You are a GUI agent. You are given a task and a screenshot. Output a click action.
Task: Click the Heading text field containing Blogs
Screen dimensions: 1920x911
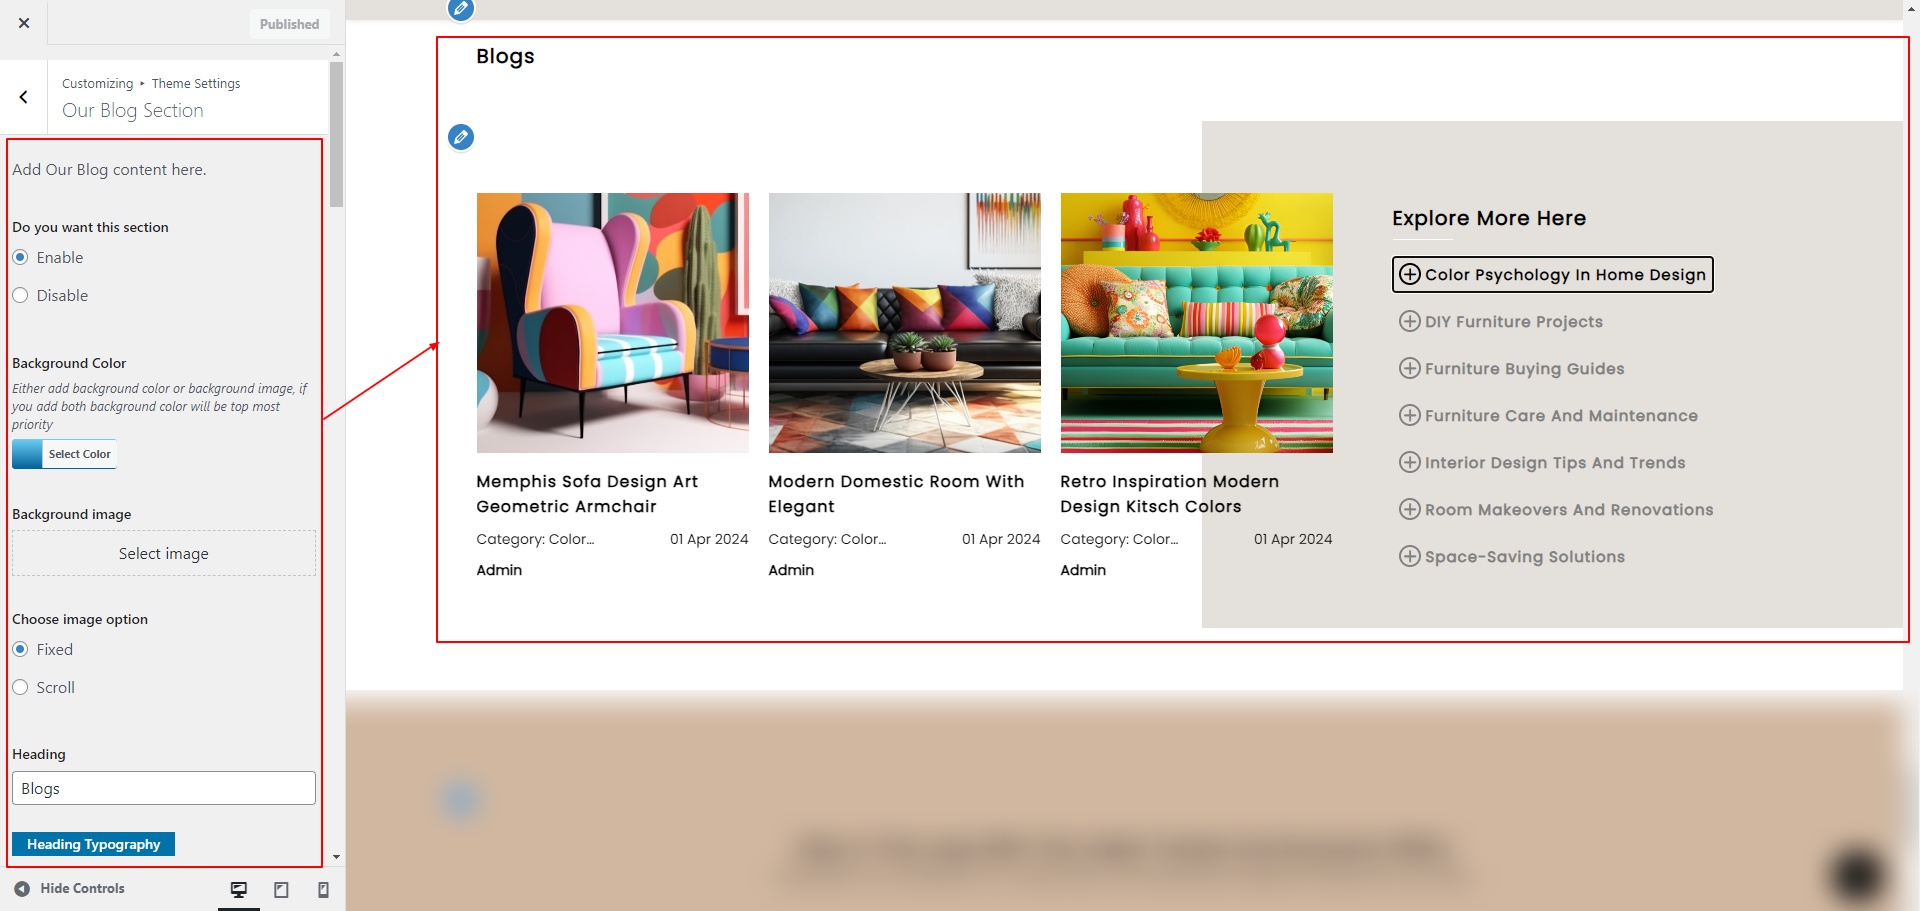(164, 788)
